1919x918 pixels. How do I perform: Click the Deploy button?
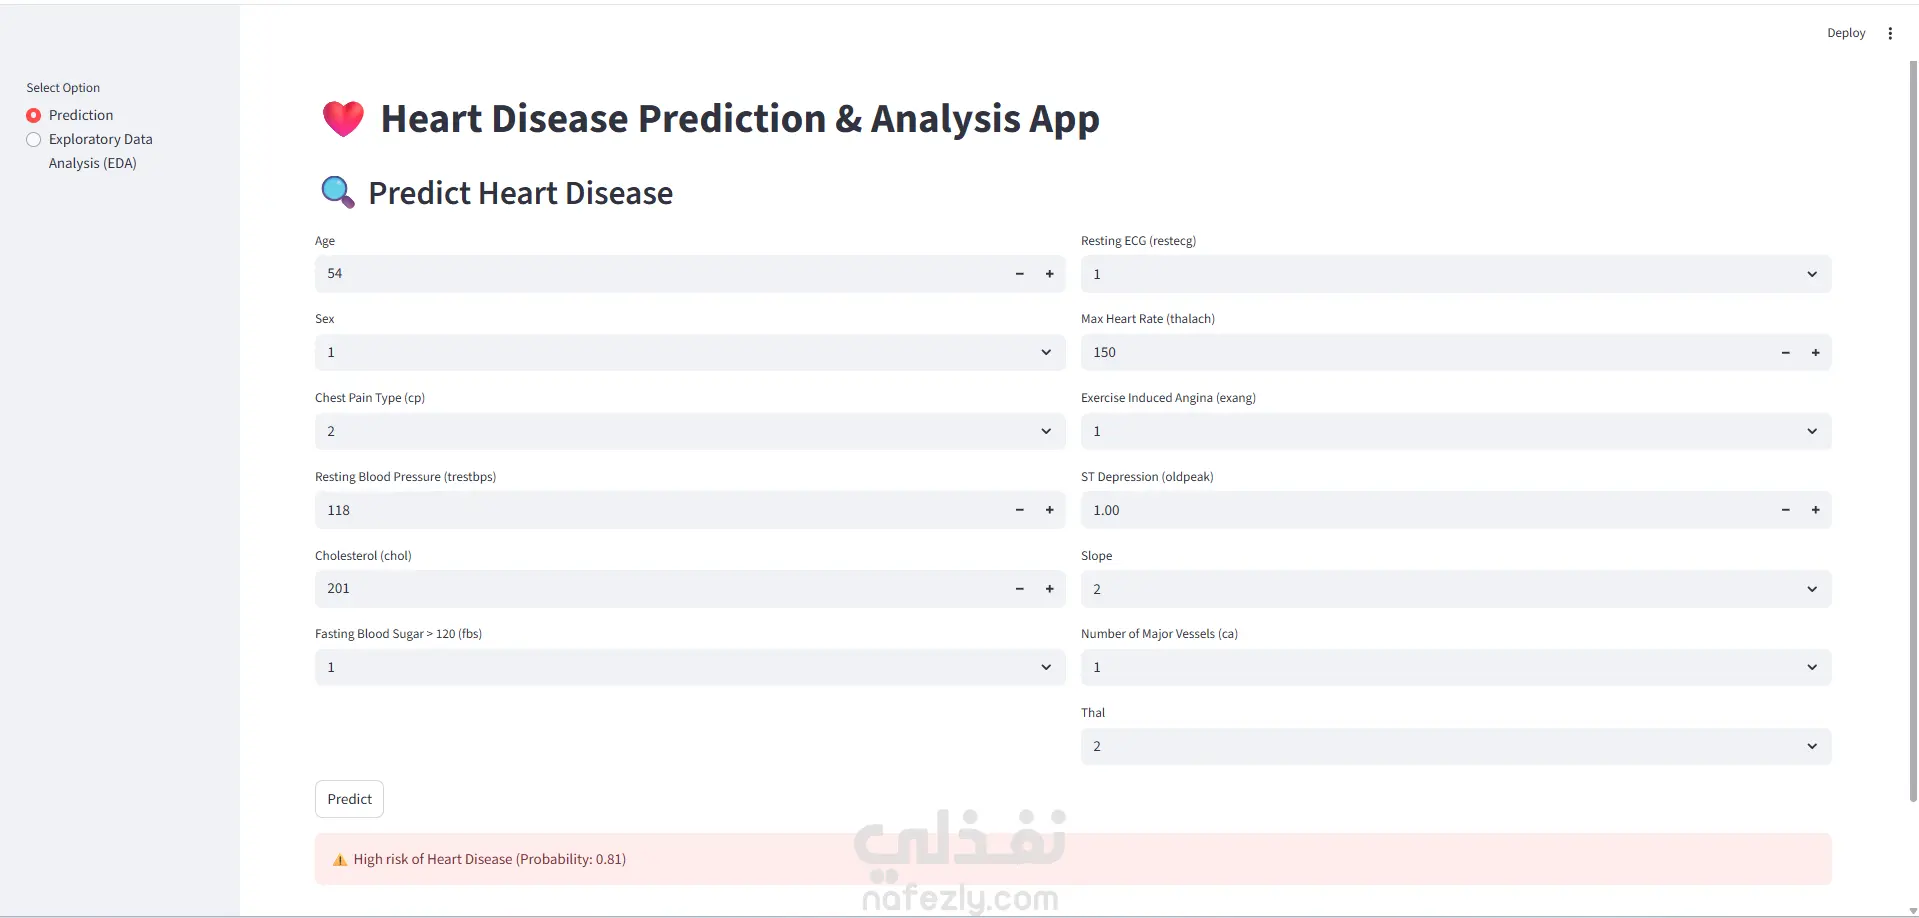point(1845,33)
